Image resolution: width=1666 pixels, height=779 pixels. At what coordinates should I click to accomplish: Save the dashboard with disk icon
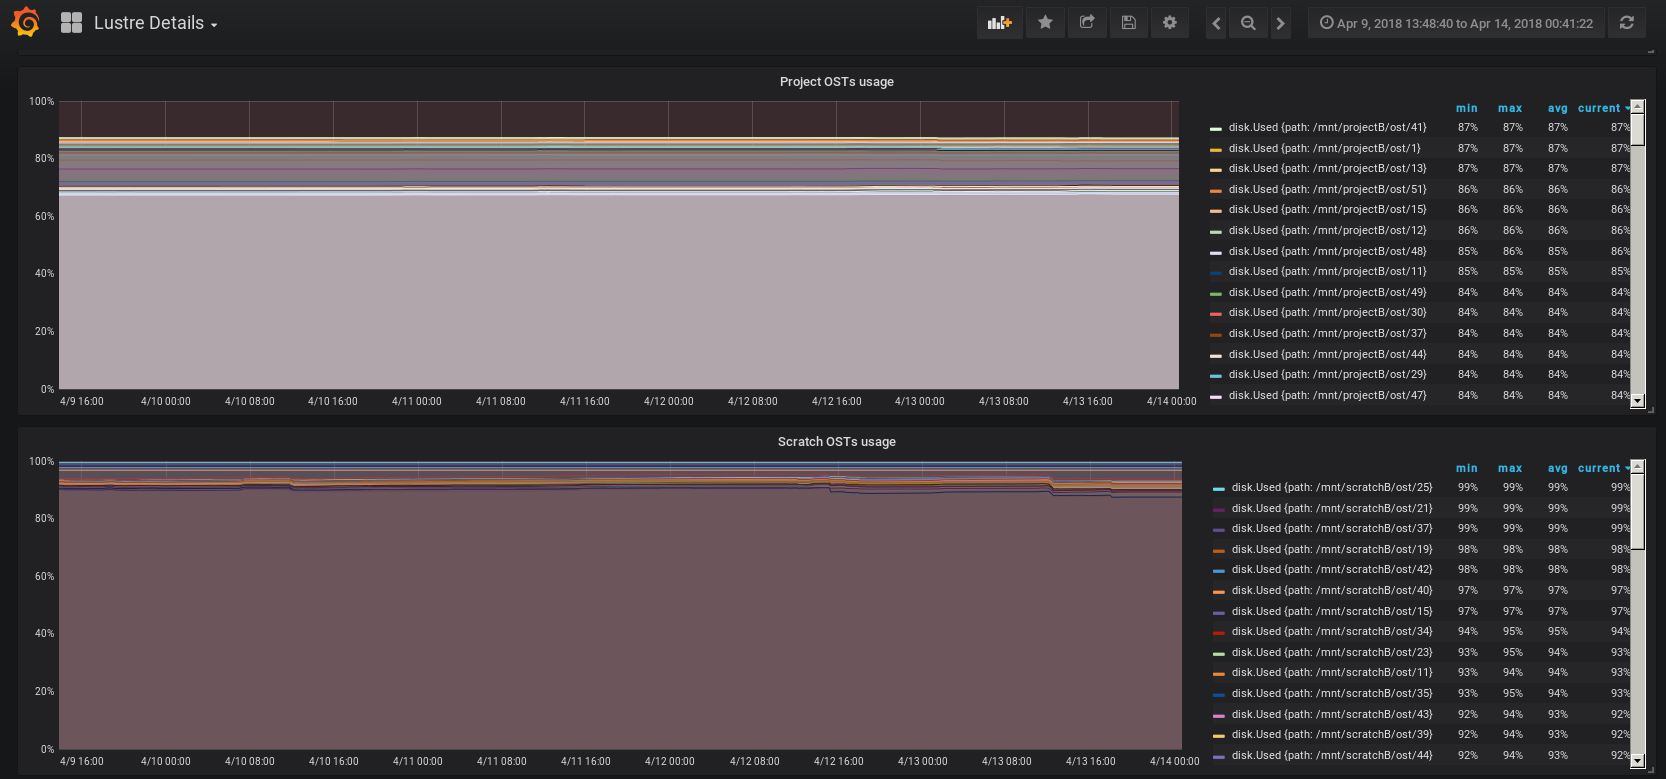tap(1128, 23)
